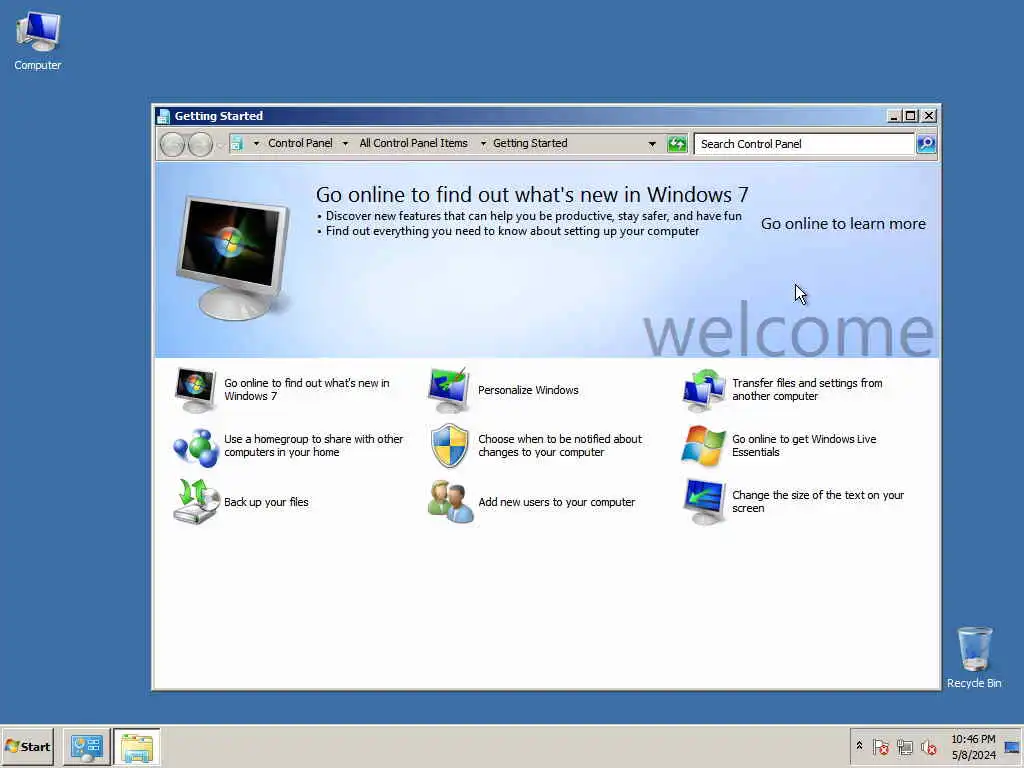Open the Personalize Windows monitor icon
Screen dimensions: 1024x768
(449, 390)
